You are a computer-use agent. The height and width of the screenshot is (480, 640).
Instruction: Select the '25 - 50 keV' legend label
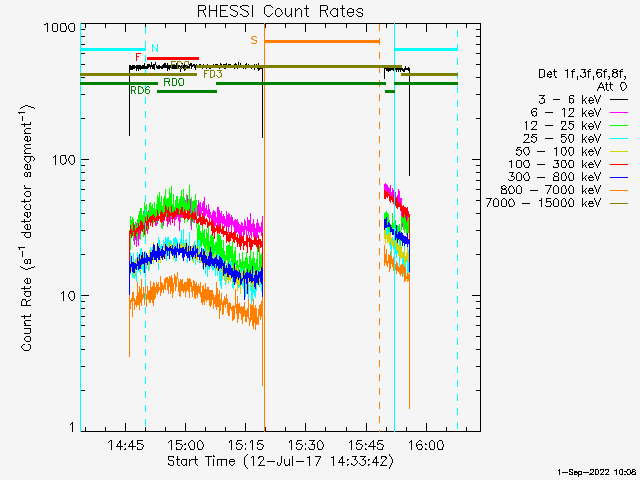(562, 138)
